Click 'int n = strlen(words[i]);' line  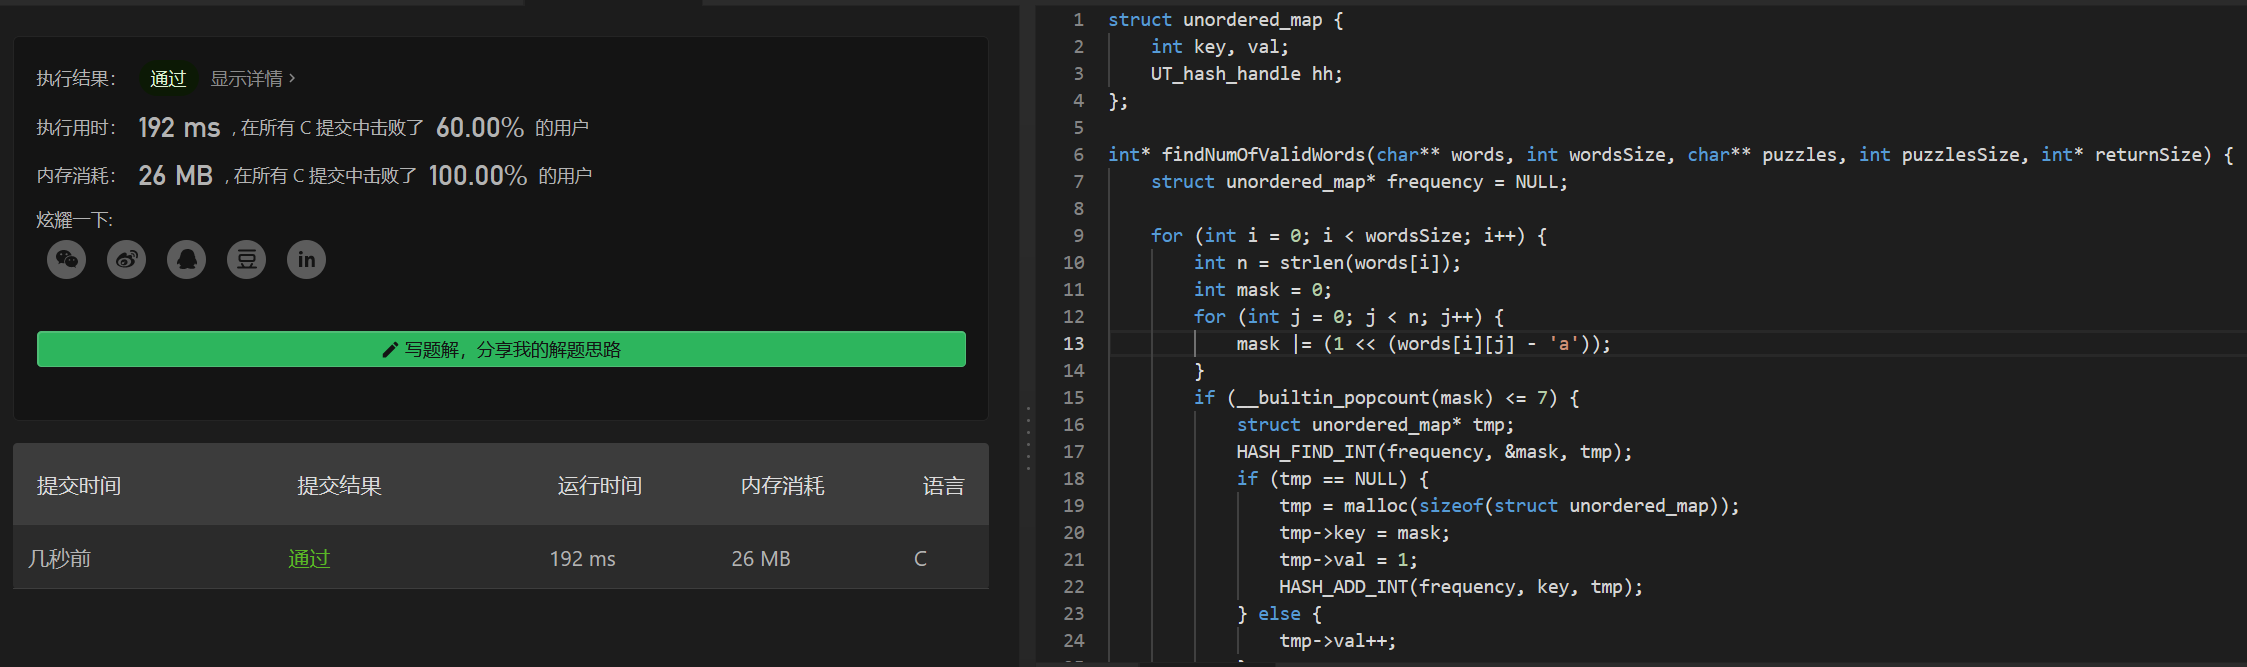click(1327, 263)
